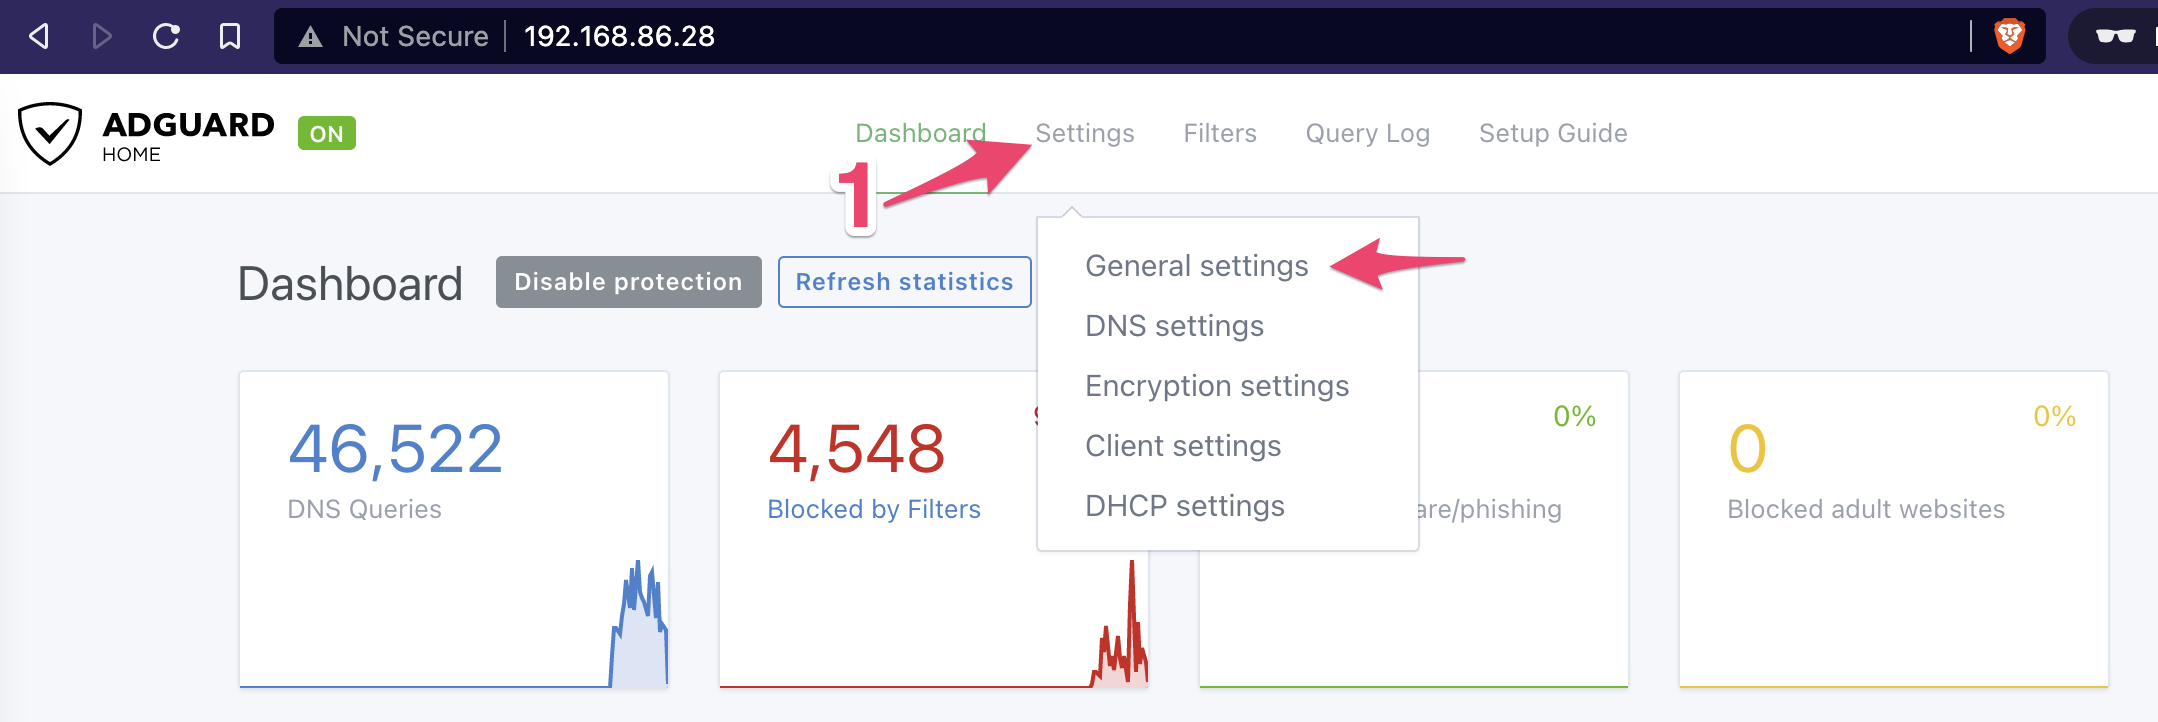Click the green 0% percentage
The width and height of the screenshot is (2158, 722).
(1575, 416)
